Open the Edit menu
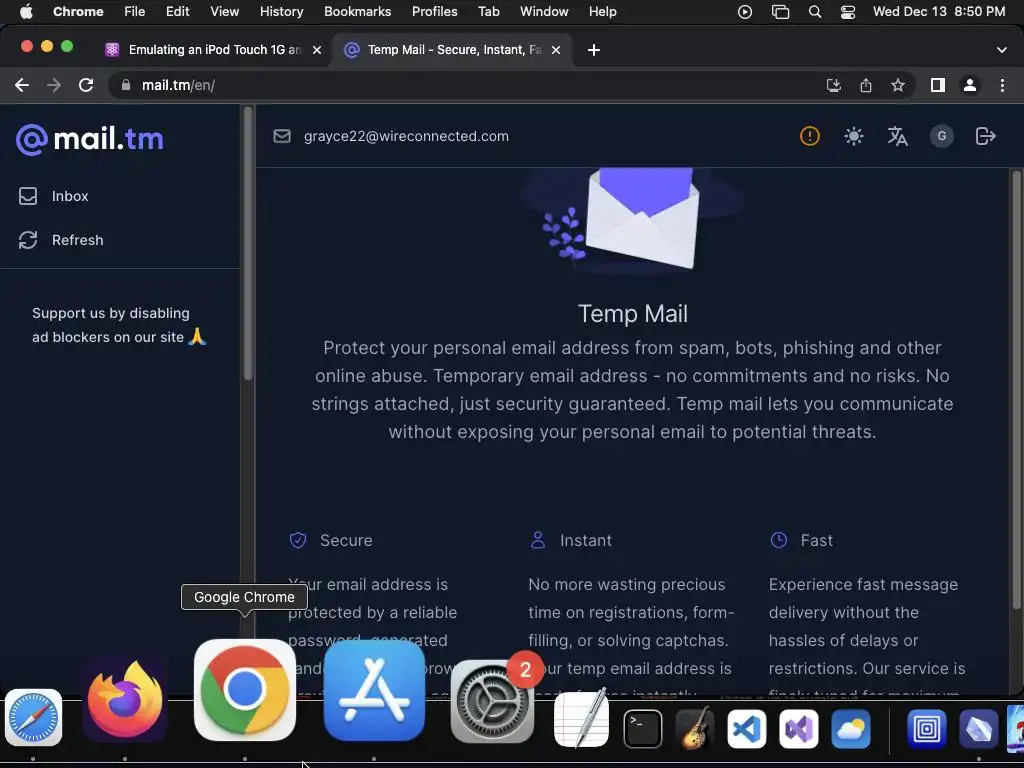 pos(178,11)
